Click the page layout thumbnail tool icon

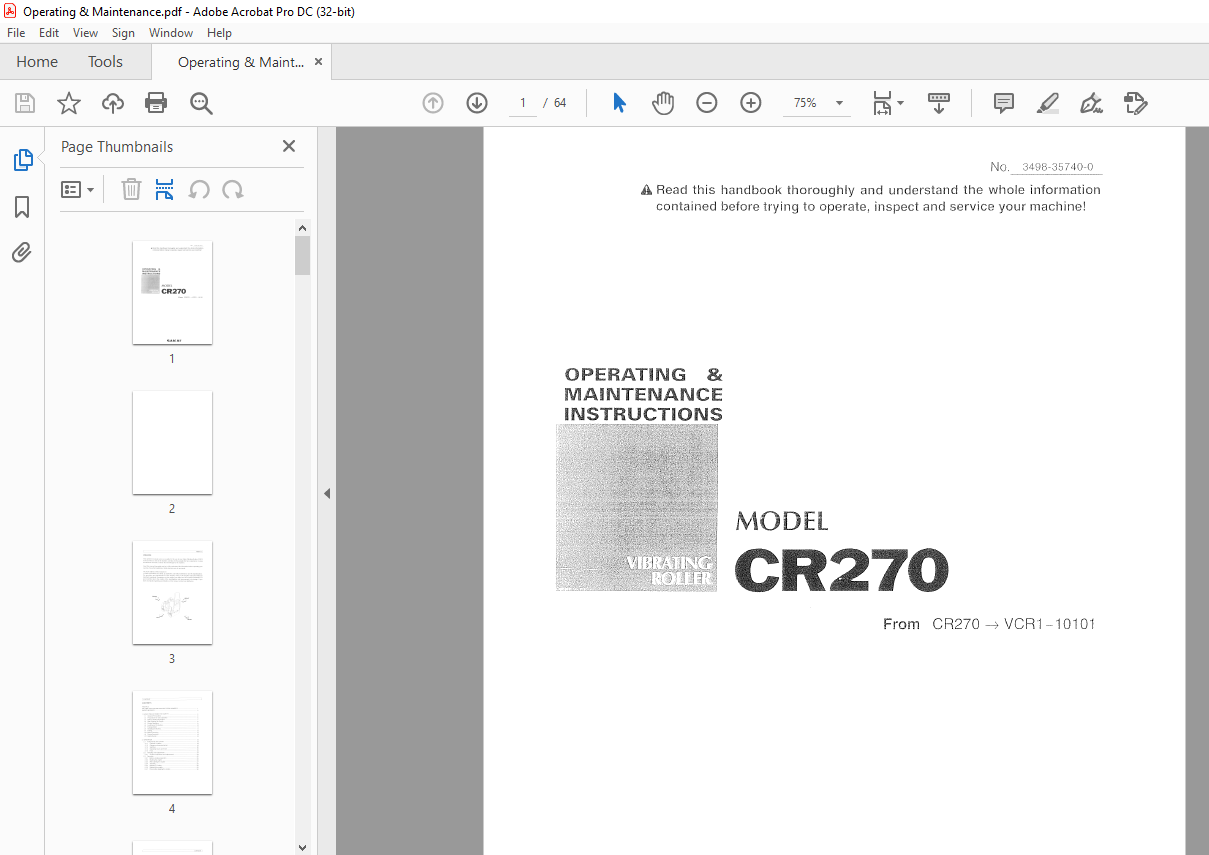(x=165, y=190)
